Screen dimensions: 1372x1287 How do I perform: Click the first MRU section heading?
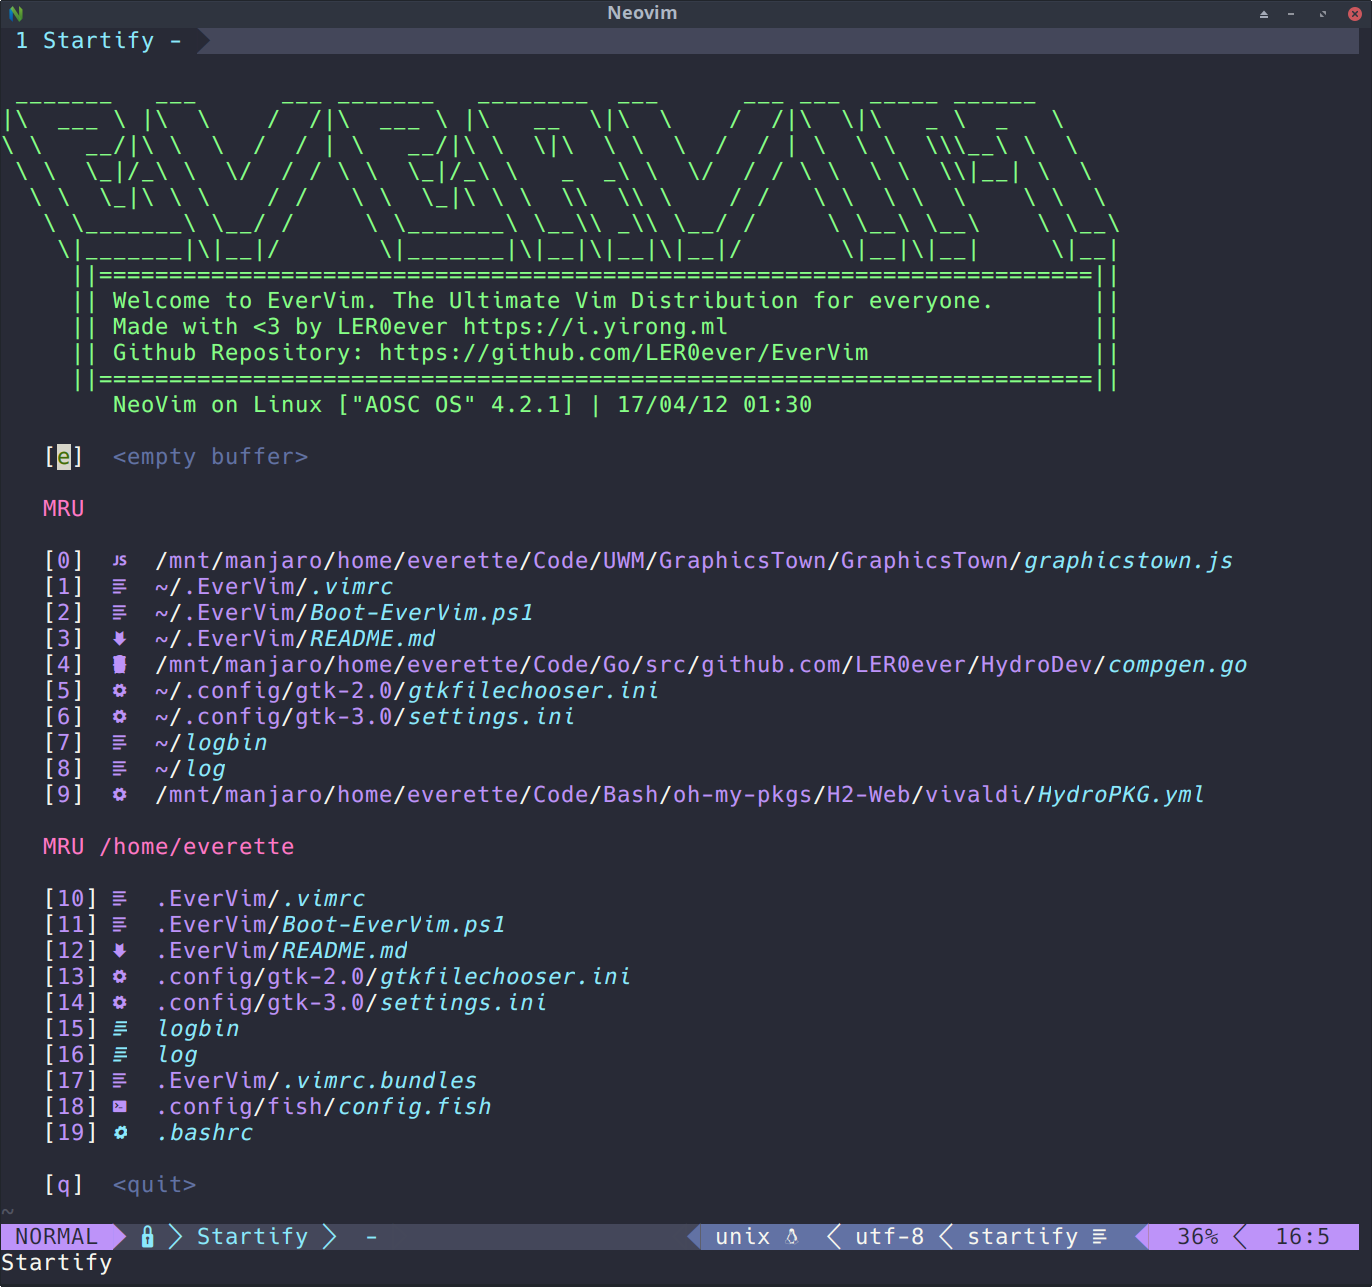point(64,509)
